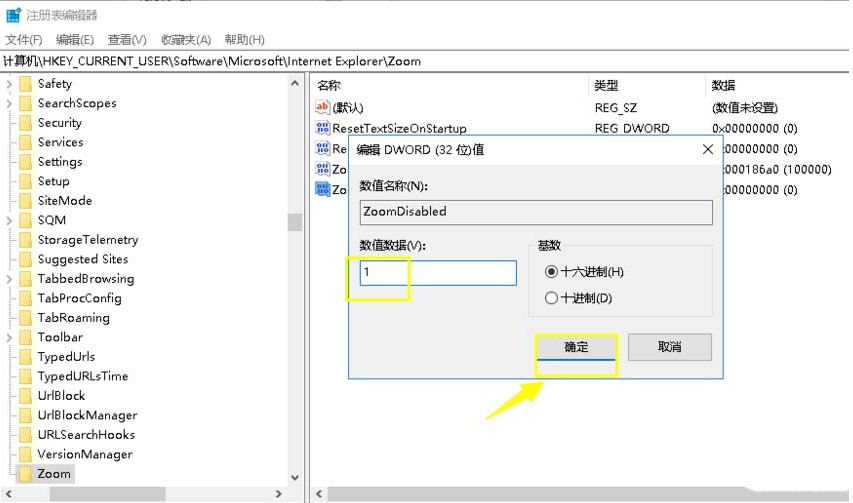Click the Settings folder icon
Screen dimensions: 853x503
pos(25,162)
